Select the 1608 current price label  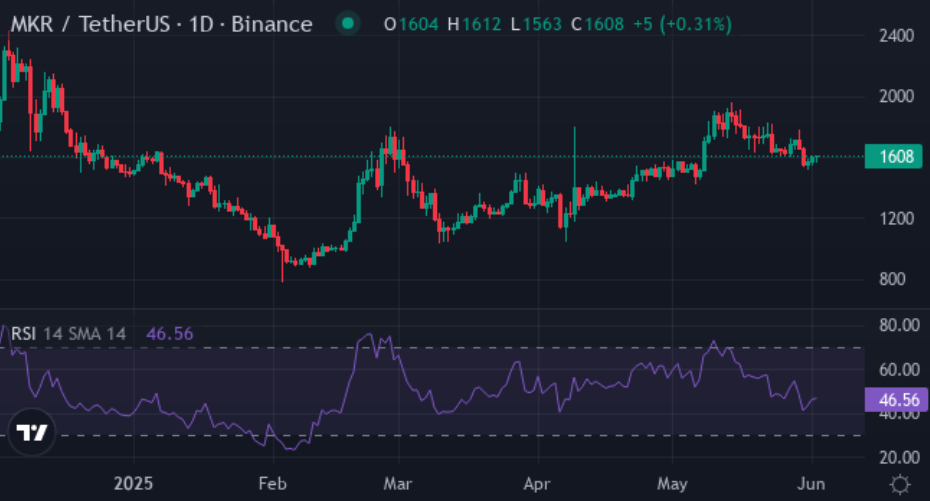pos(894,157)
